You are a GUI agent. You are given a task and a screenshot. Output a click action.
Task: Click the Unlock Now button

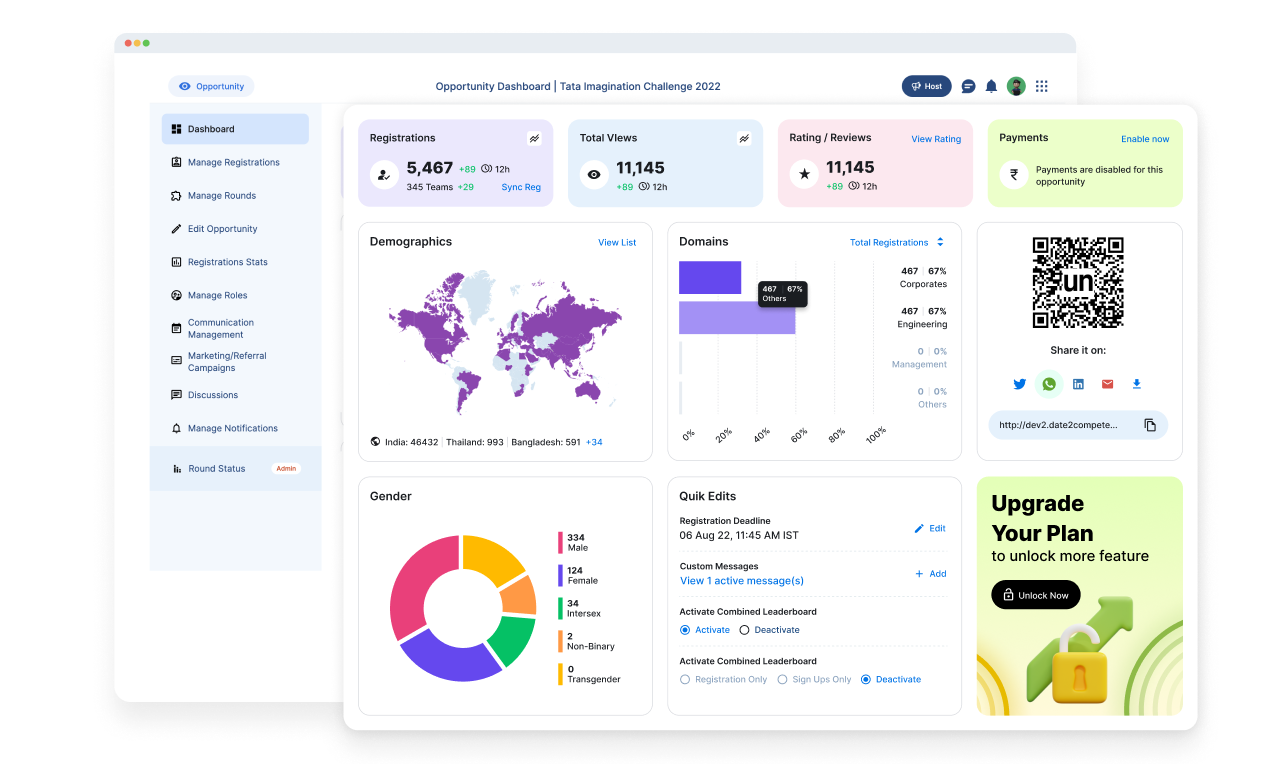coord(1036,594)
